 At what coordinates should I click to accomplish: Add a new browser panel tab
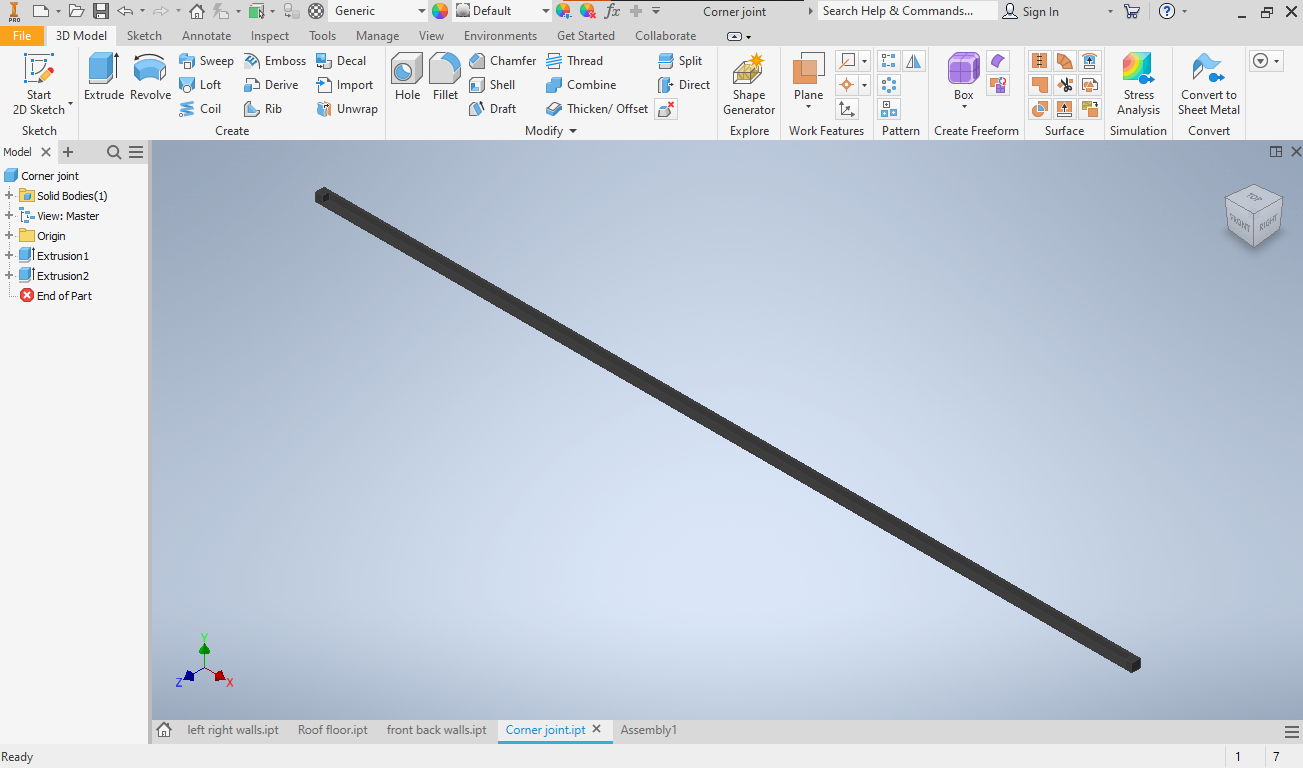[68, 152]
